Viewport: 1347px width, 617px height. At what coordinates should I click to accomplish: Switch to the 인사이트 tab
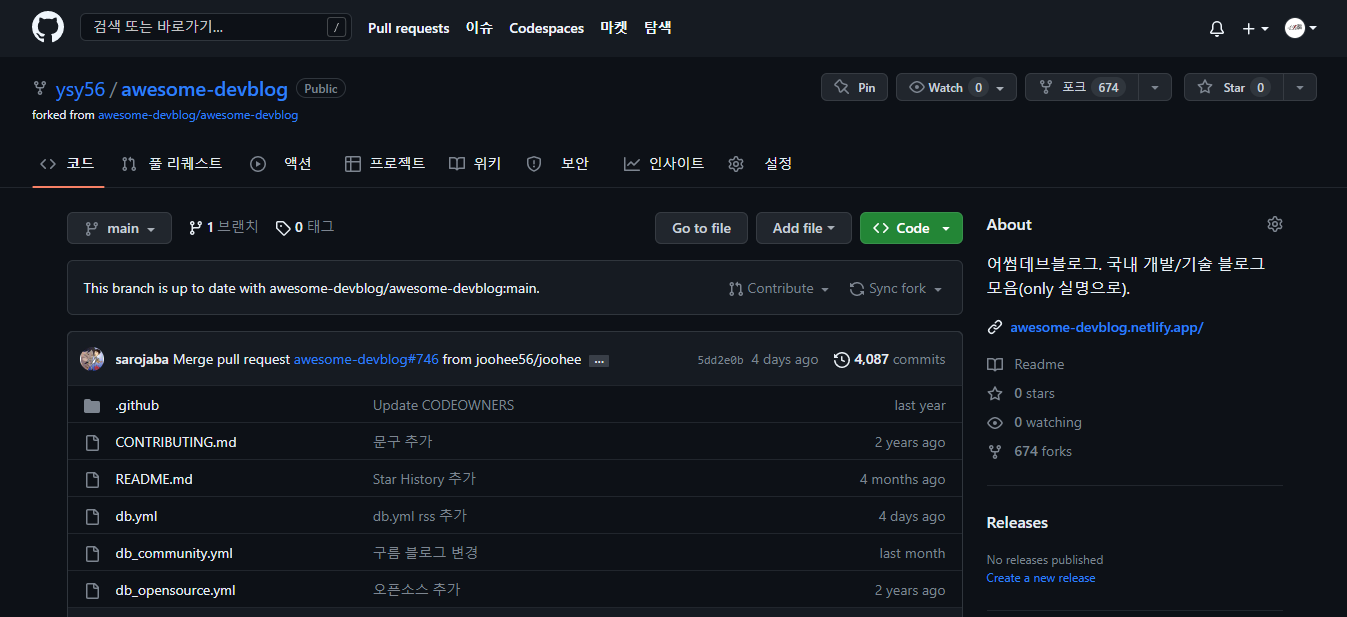664,163
